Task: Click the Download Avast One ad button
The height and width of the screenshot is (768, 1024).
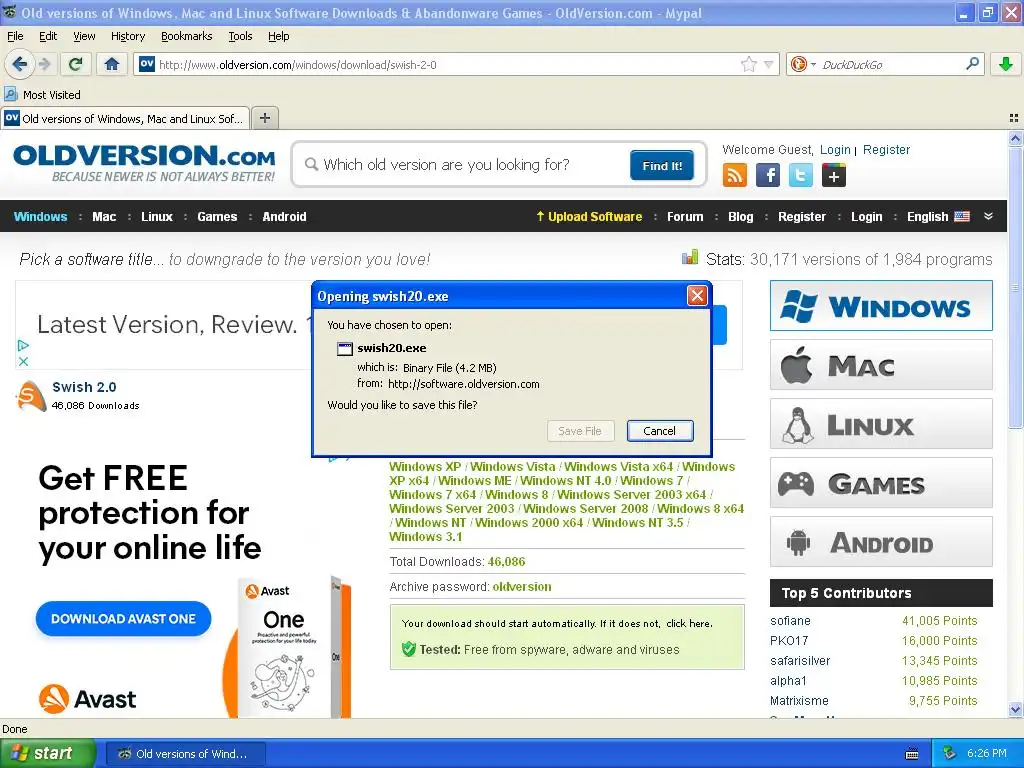Action: (x=123, y=618)
